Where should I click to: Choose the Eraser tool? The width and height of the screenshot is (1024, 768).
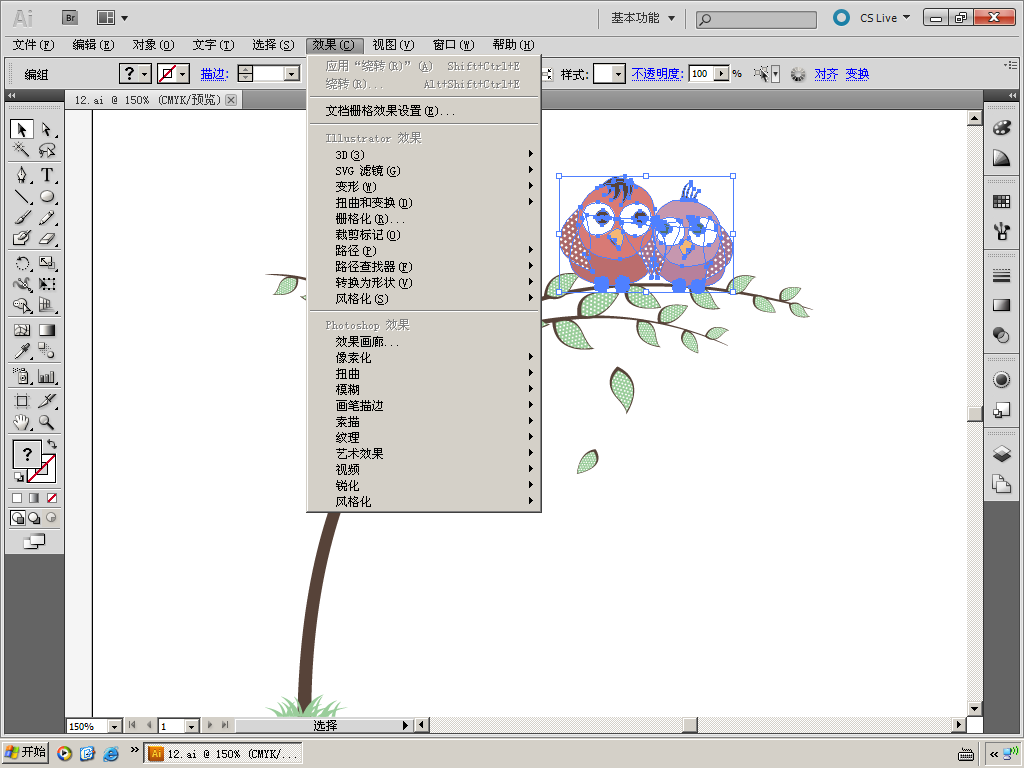point(46,238)
